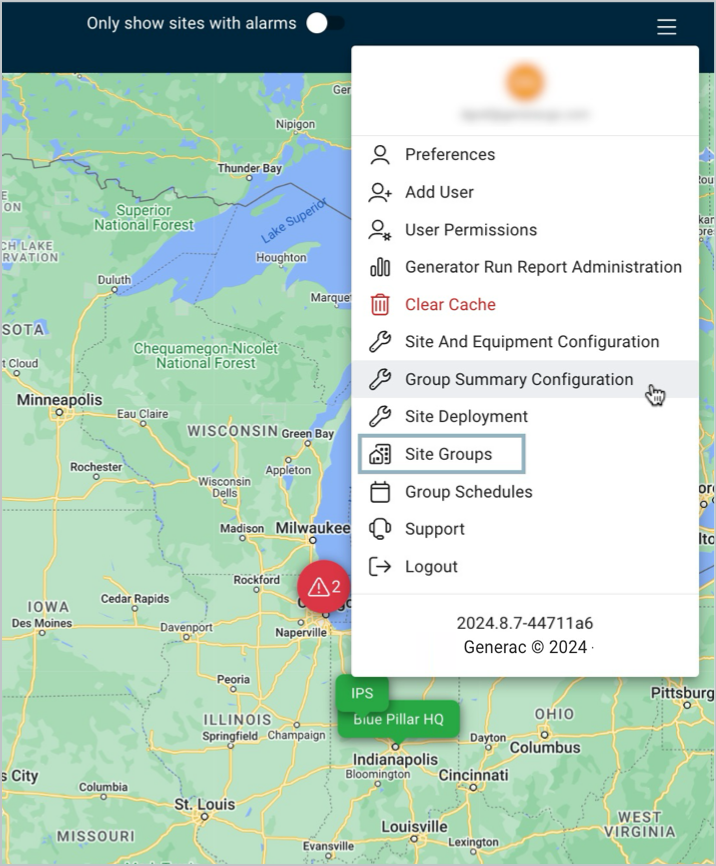Click the Group Schedules calendar icon
The width and height of the screenshot is (716, 866).
tap(380, 492)
